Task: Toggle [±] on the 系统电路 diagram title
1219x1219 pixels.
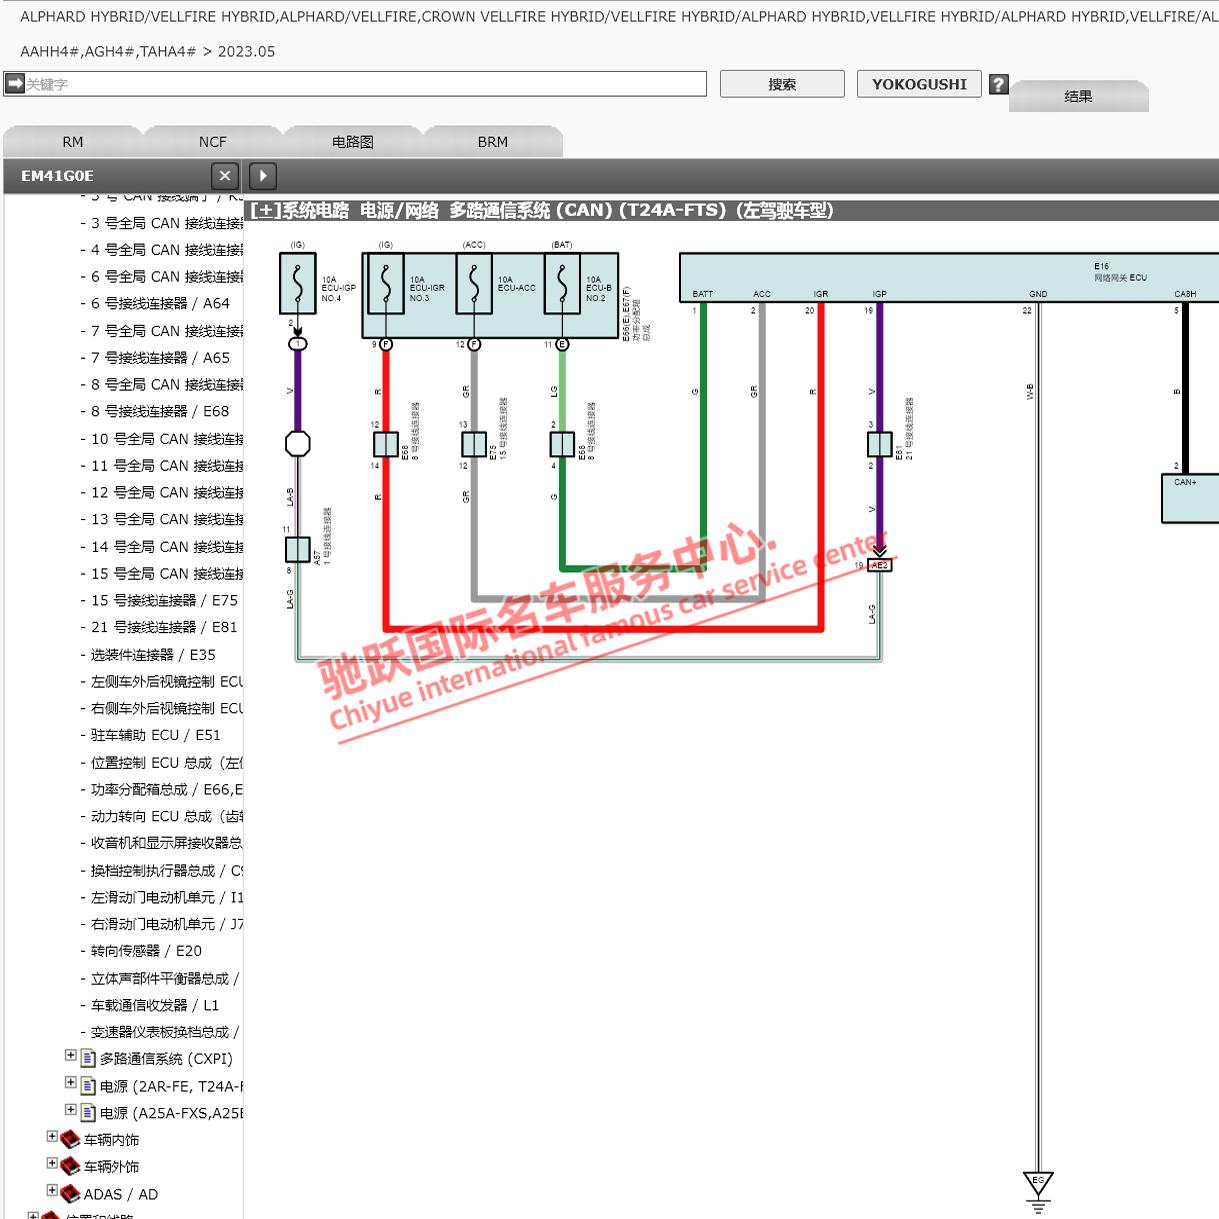Action: [266, 210]
